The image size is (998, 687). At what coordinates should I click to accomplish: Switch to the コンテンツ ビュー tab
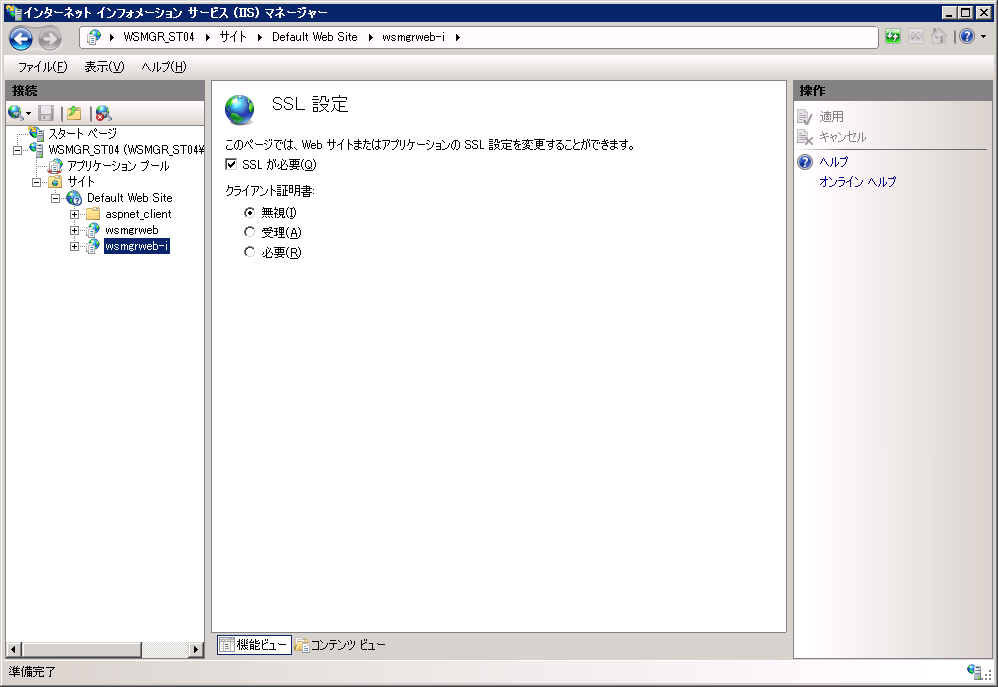[341, 645]
